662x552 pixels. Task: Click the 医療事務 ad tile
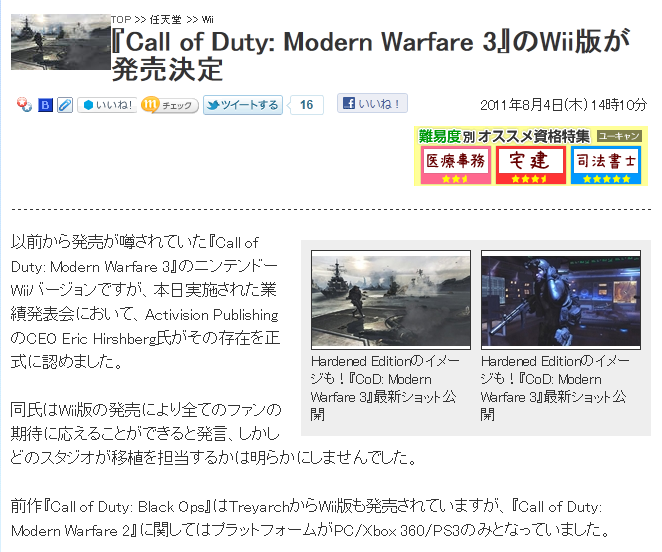pos(456,165)
